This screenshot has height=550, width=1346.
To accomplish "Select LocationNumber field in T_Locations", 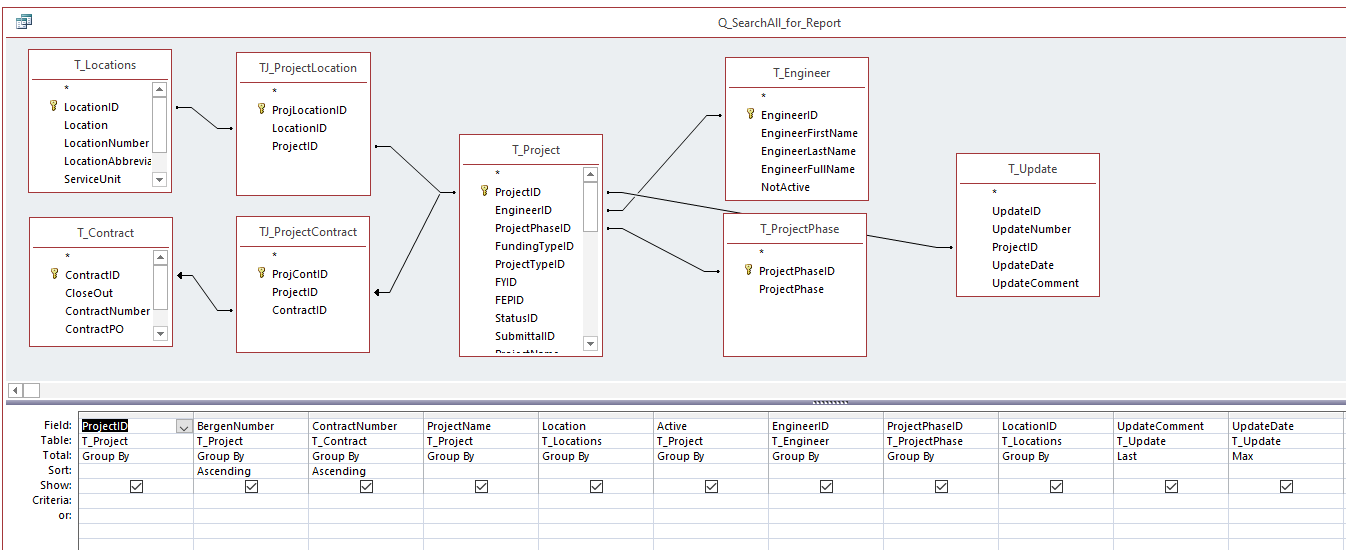I will pos(106,143).
